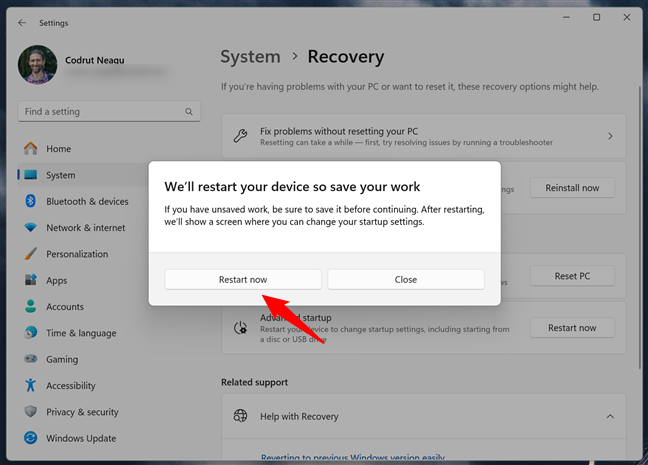The image size is (648, 465).
Task: Maximize the Settings window
Action: pyautogui.click(x=596, y=17)
